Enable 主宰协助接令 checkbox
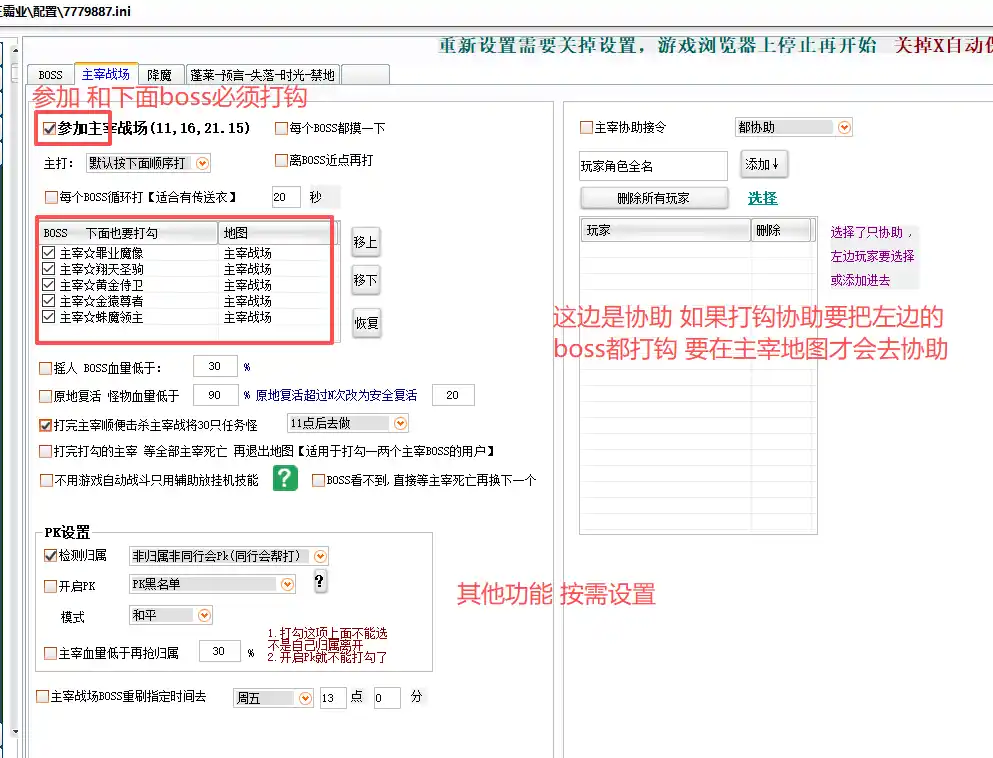The width and height of the screenshot is (993, 758). coord(586,127)
